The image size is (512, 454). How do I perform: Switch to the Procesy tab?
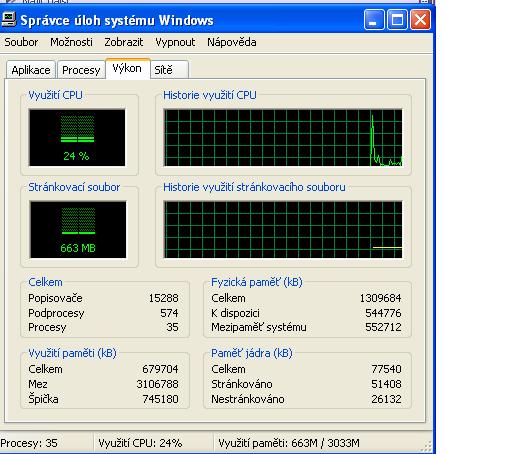pyautogui.click(x=81, y=70)
